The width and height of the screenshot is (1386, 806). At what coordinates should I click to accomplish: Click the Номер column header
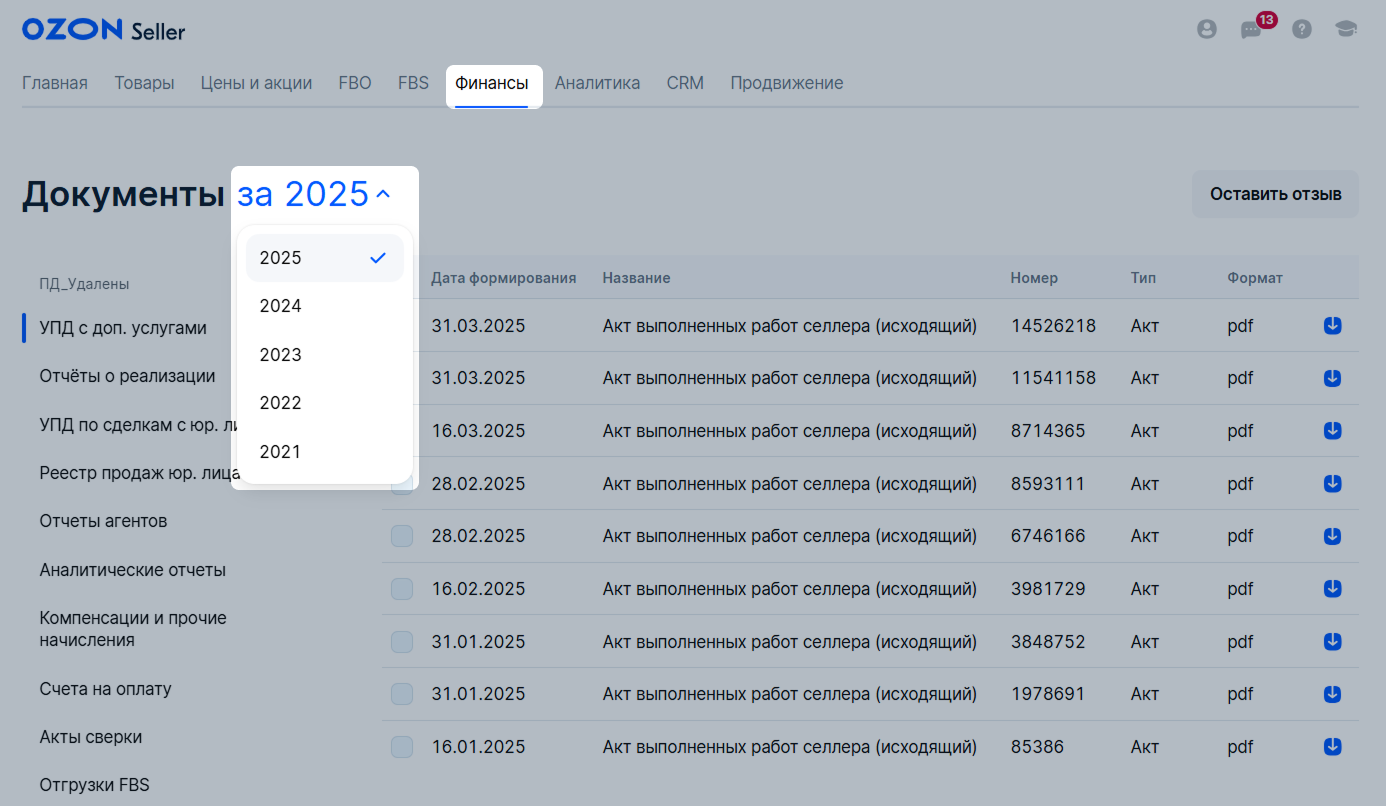(1034, 278)
